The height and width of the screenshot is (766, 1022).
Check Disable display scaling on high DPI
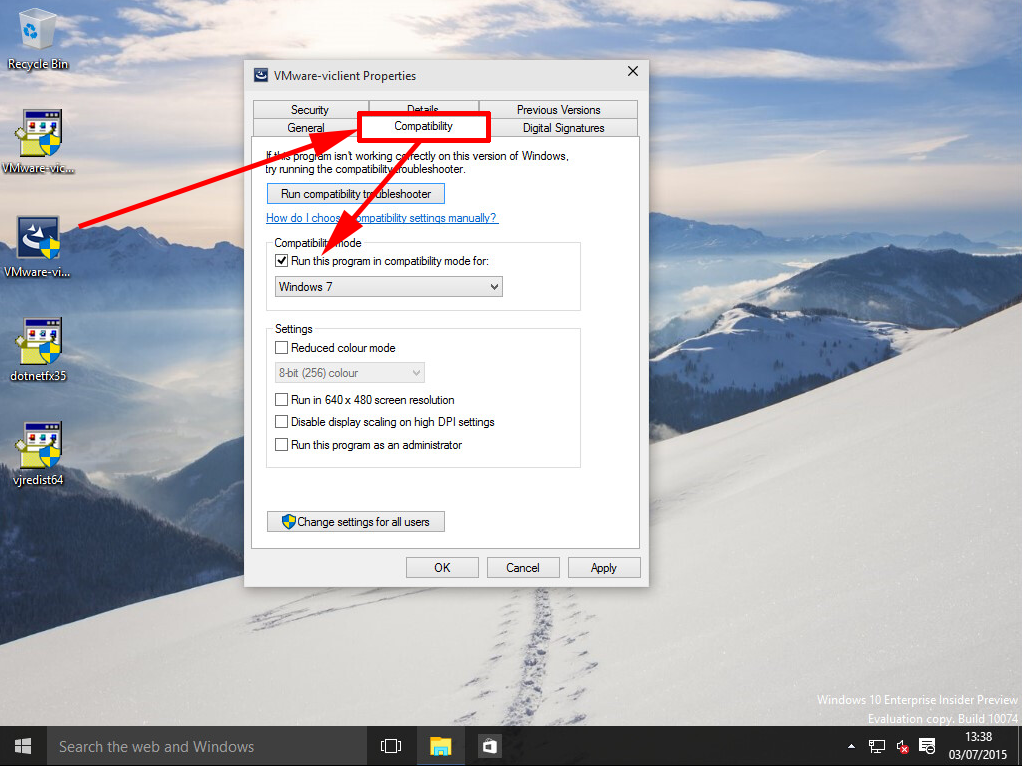(x=282, y=422)
